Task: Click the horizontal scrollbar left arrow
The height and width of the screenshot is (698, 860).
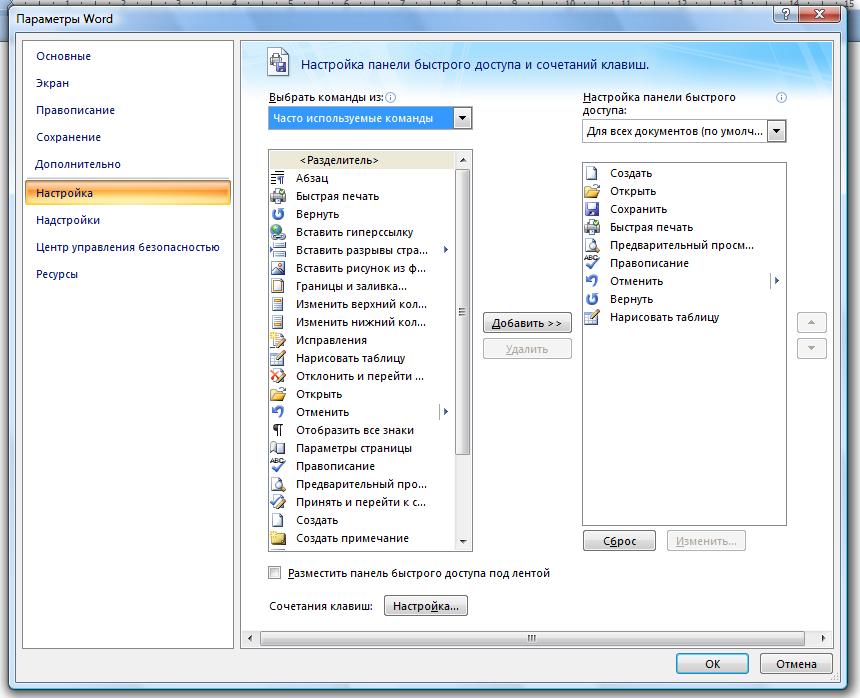Action: coord(251,638)
